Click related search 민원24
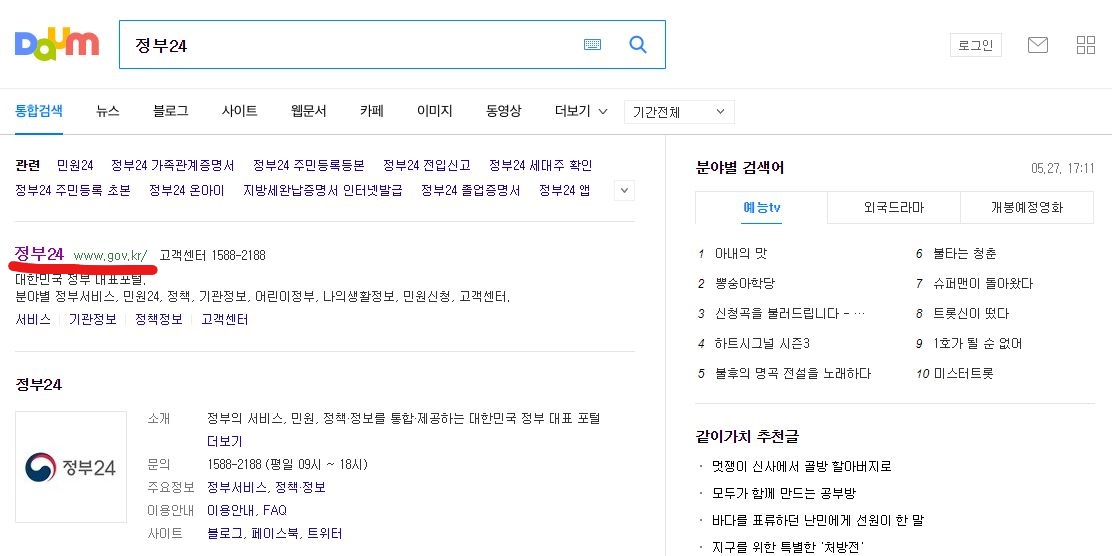This screenshot has height=556, width=1112. [75, 165]
